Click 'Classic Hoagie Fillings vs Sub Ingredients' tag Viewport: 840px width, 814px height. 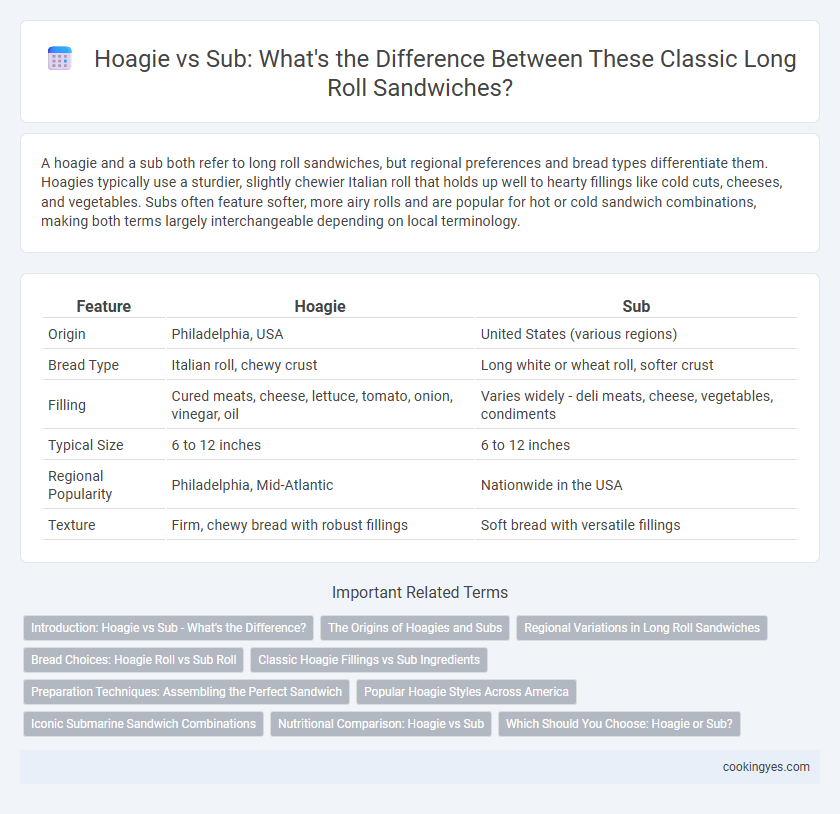tap(369, 660)
